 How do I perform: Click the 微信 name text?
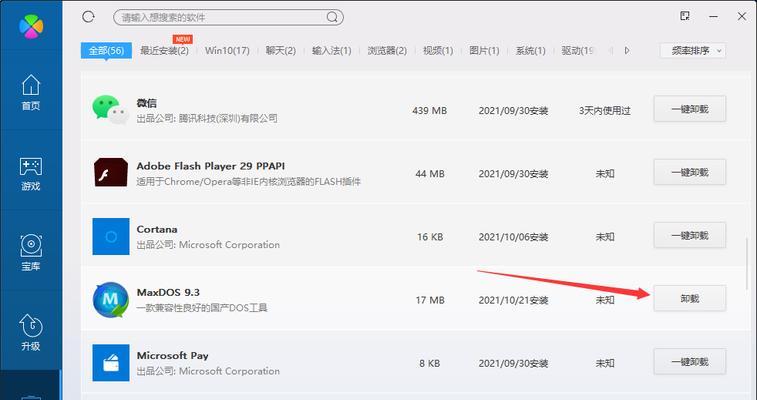[146, 103]
